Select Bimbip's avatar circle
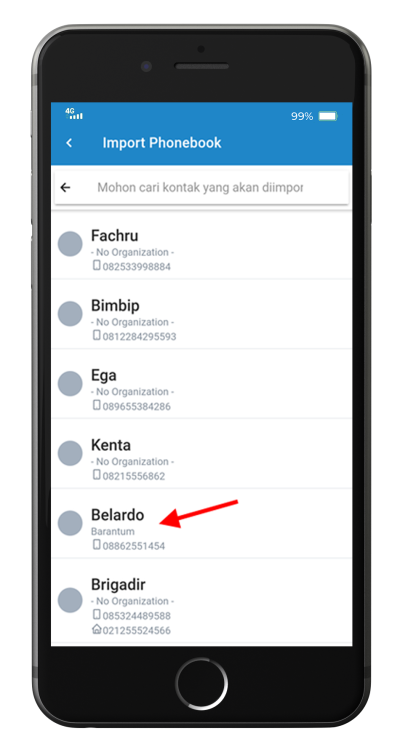This screenshot has width=400, height=755. [x=70, y=314]
